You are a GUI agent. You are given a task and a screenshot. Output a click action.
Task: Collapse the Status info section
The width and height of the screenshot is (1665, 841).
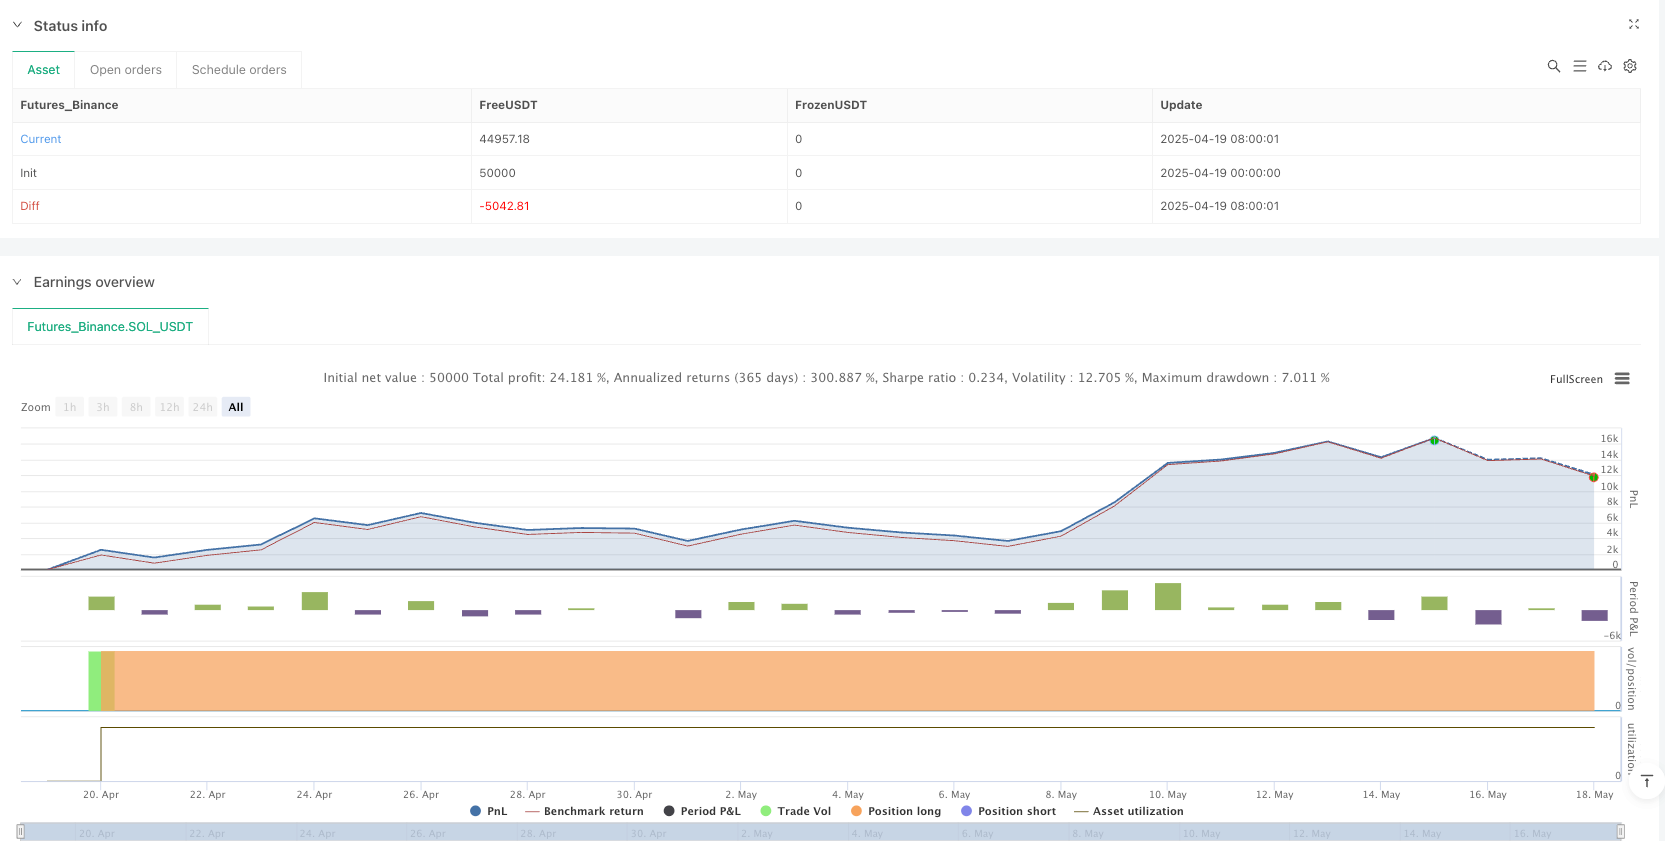point(17,25)
